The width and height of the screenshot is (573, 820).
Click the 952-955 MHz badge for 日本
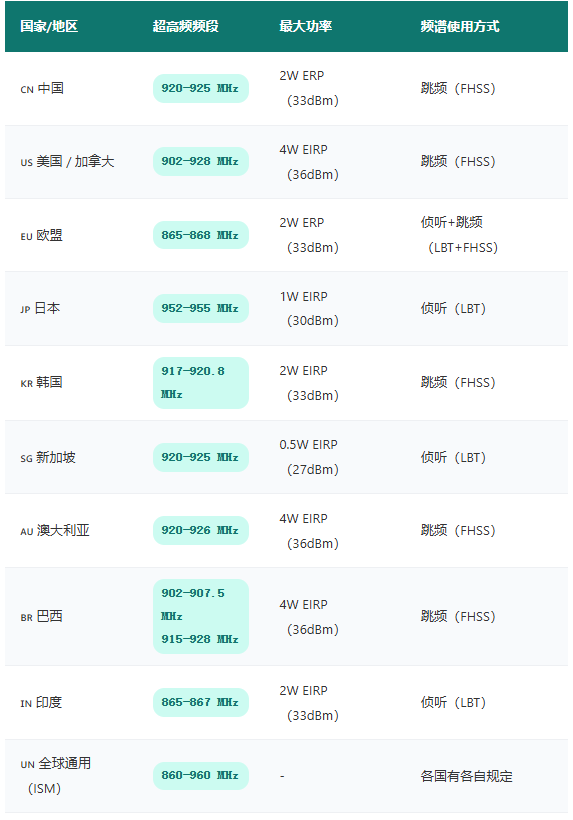[201, 309]
